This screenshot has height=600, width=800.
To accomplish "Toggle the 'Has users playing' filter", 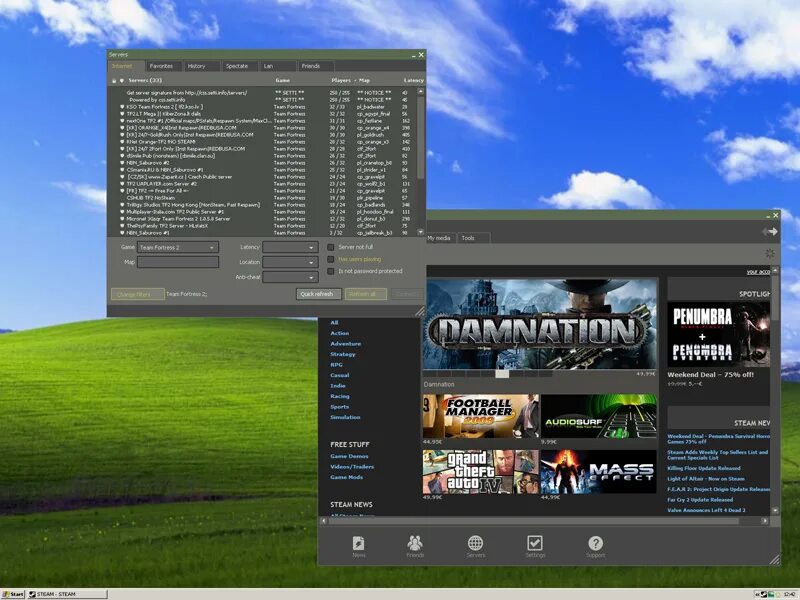I will click(330, 260).
